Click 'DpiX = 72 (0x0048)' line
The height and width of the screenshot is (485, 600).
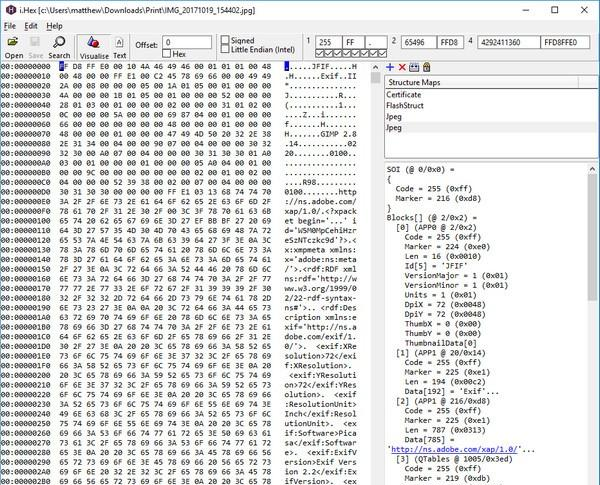click(445, 305)
